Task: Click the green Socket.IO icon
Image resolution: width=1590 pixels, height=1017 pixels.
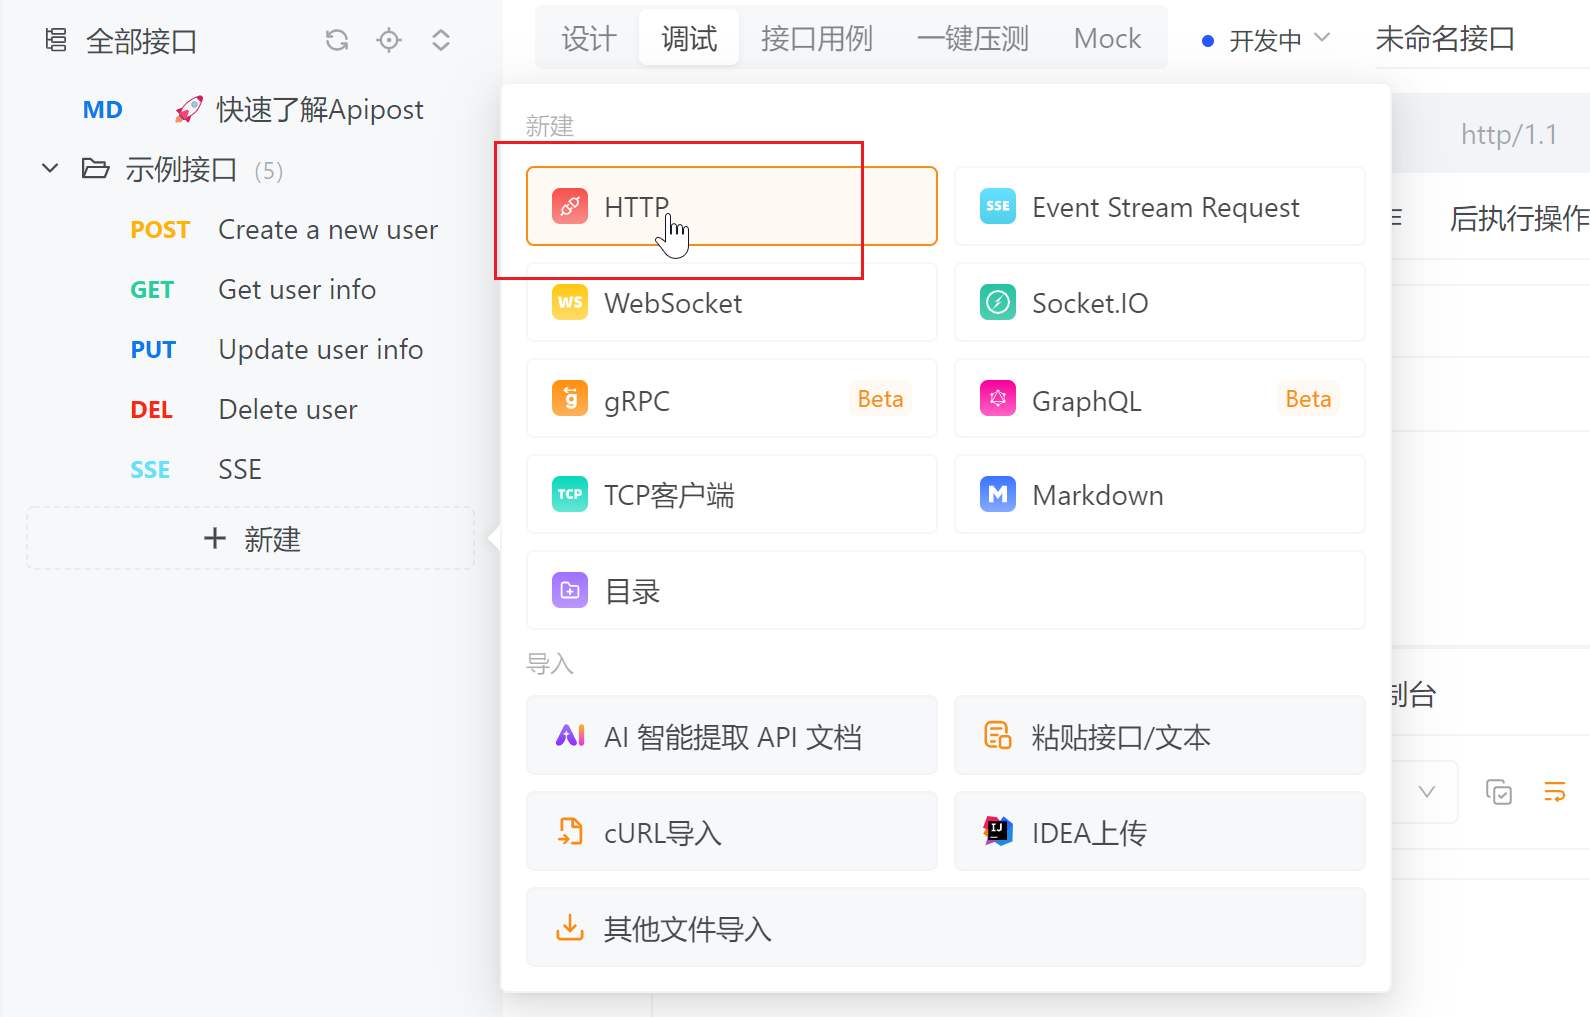Action: coord(998,302)
